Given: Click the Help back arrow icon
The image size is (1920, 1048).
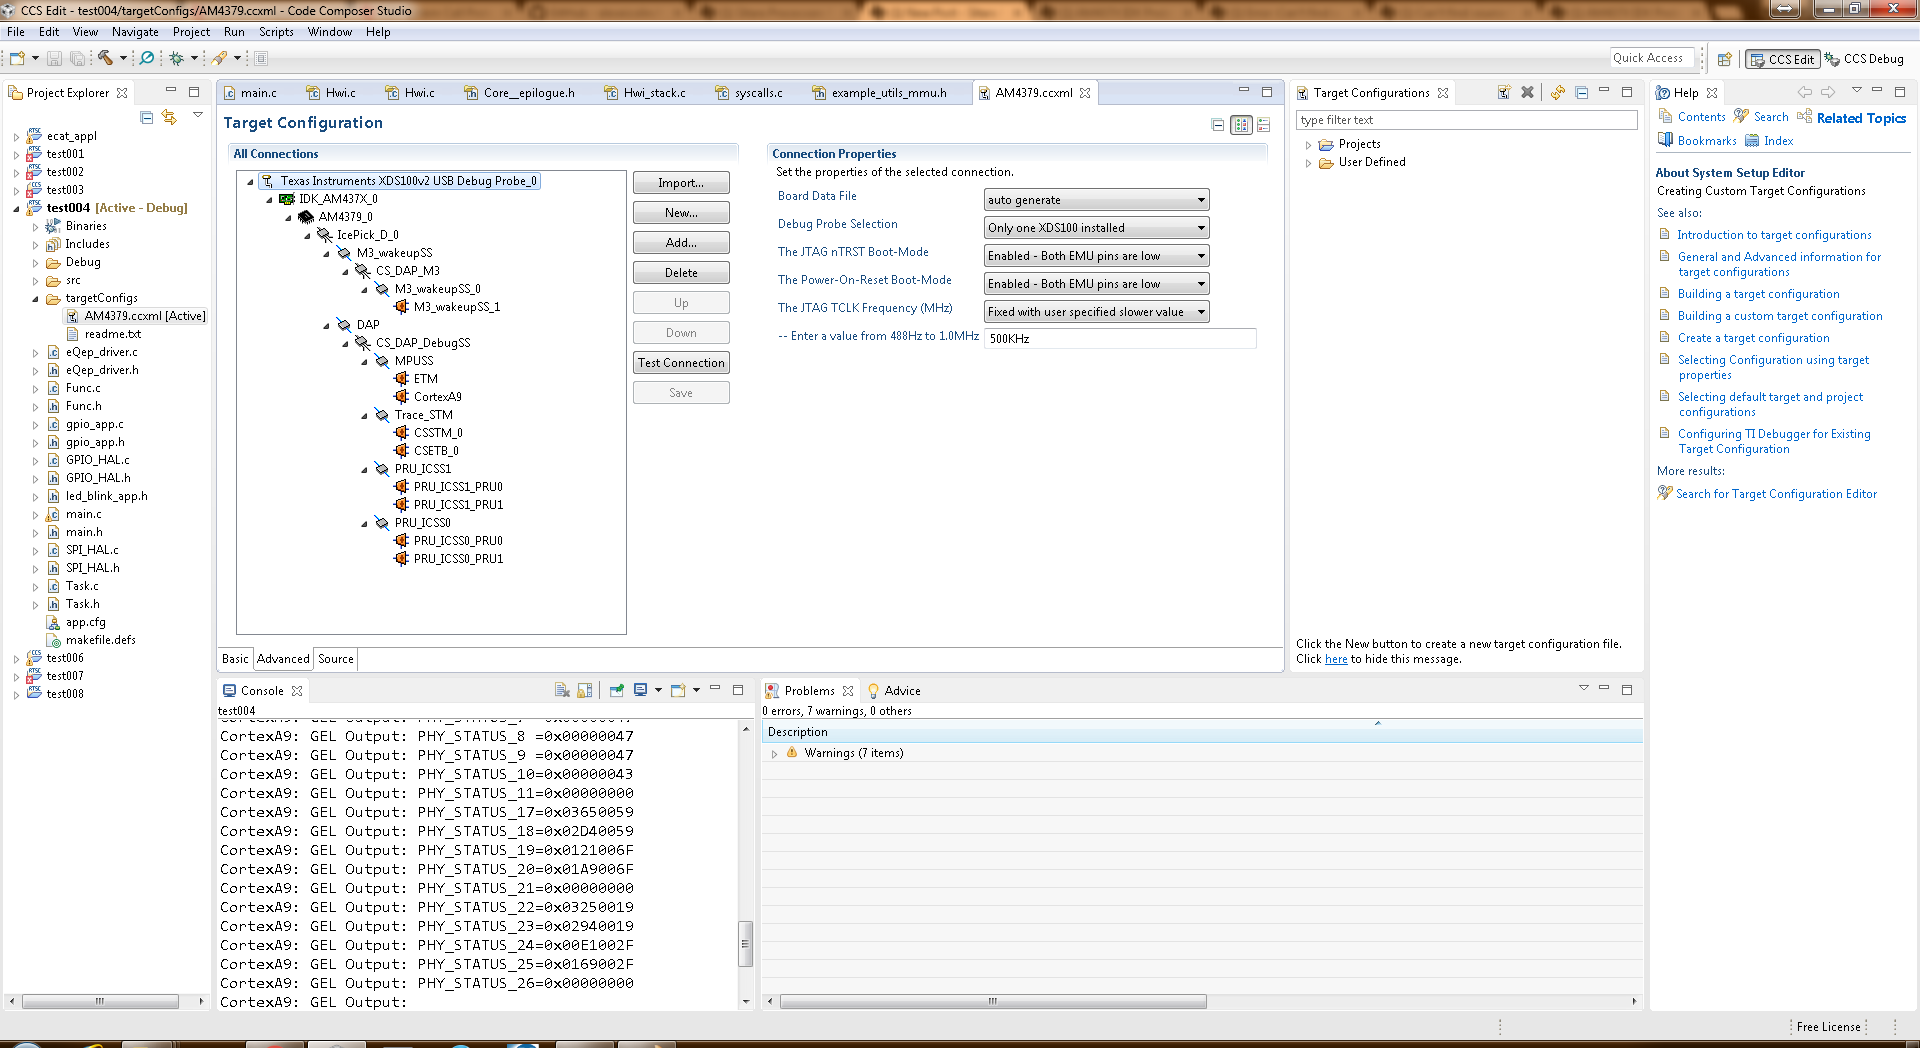Looking at the screenshot, I should (1805, 92).
